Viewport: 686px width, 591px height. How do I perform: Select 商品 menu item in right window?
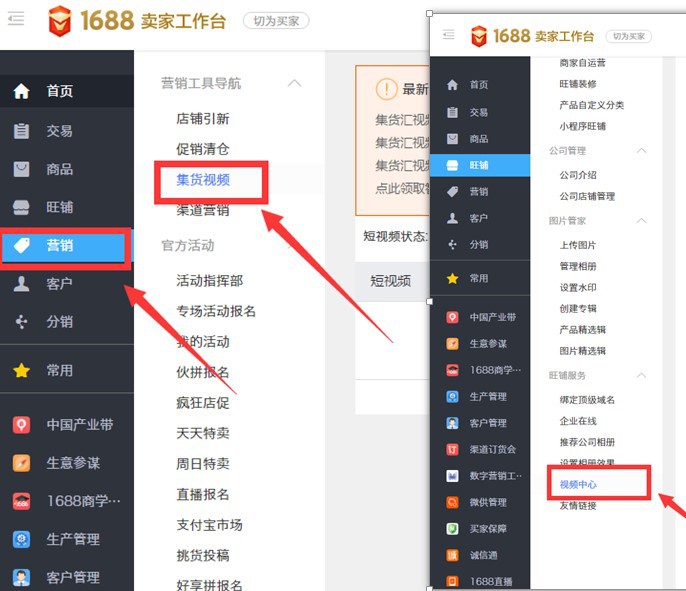click(x=480, y=139)
